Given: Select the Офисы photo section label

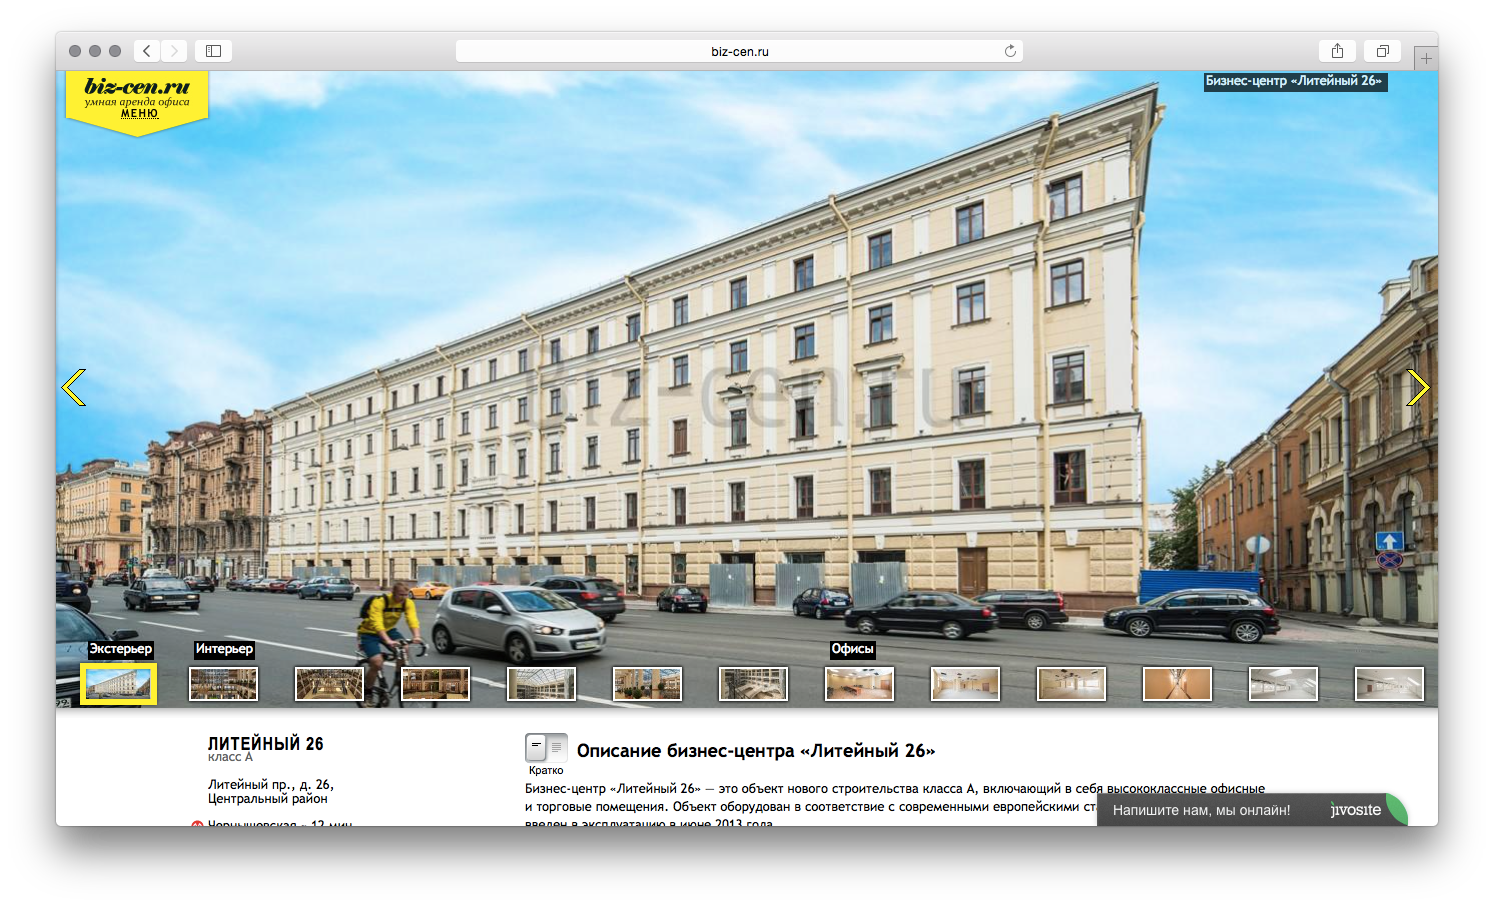Looking at the screenshot, I should point(852,649).
